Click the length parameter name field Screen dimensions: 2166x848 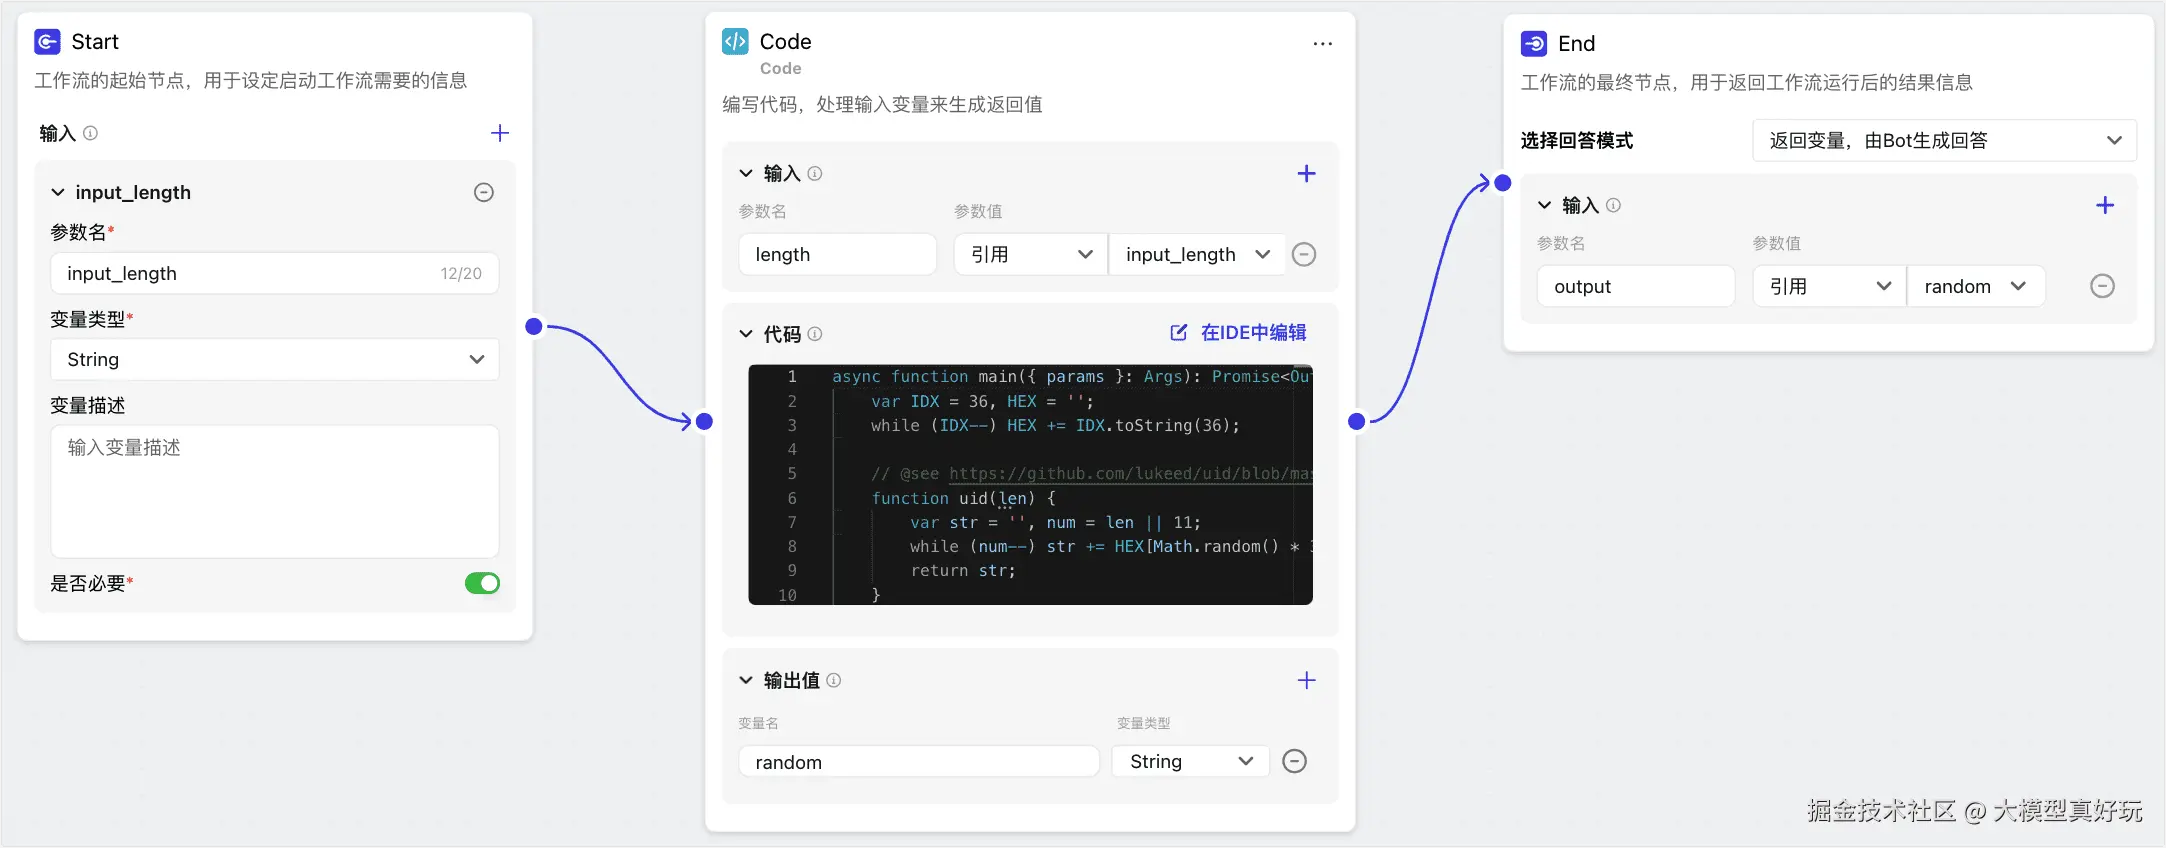pos(837,255)
